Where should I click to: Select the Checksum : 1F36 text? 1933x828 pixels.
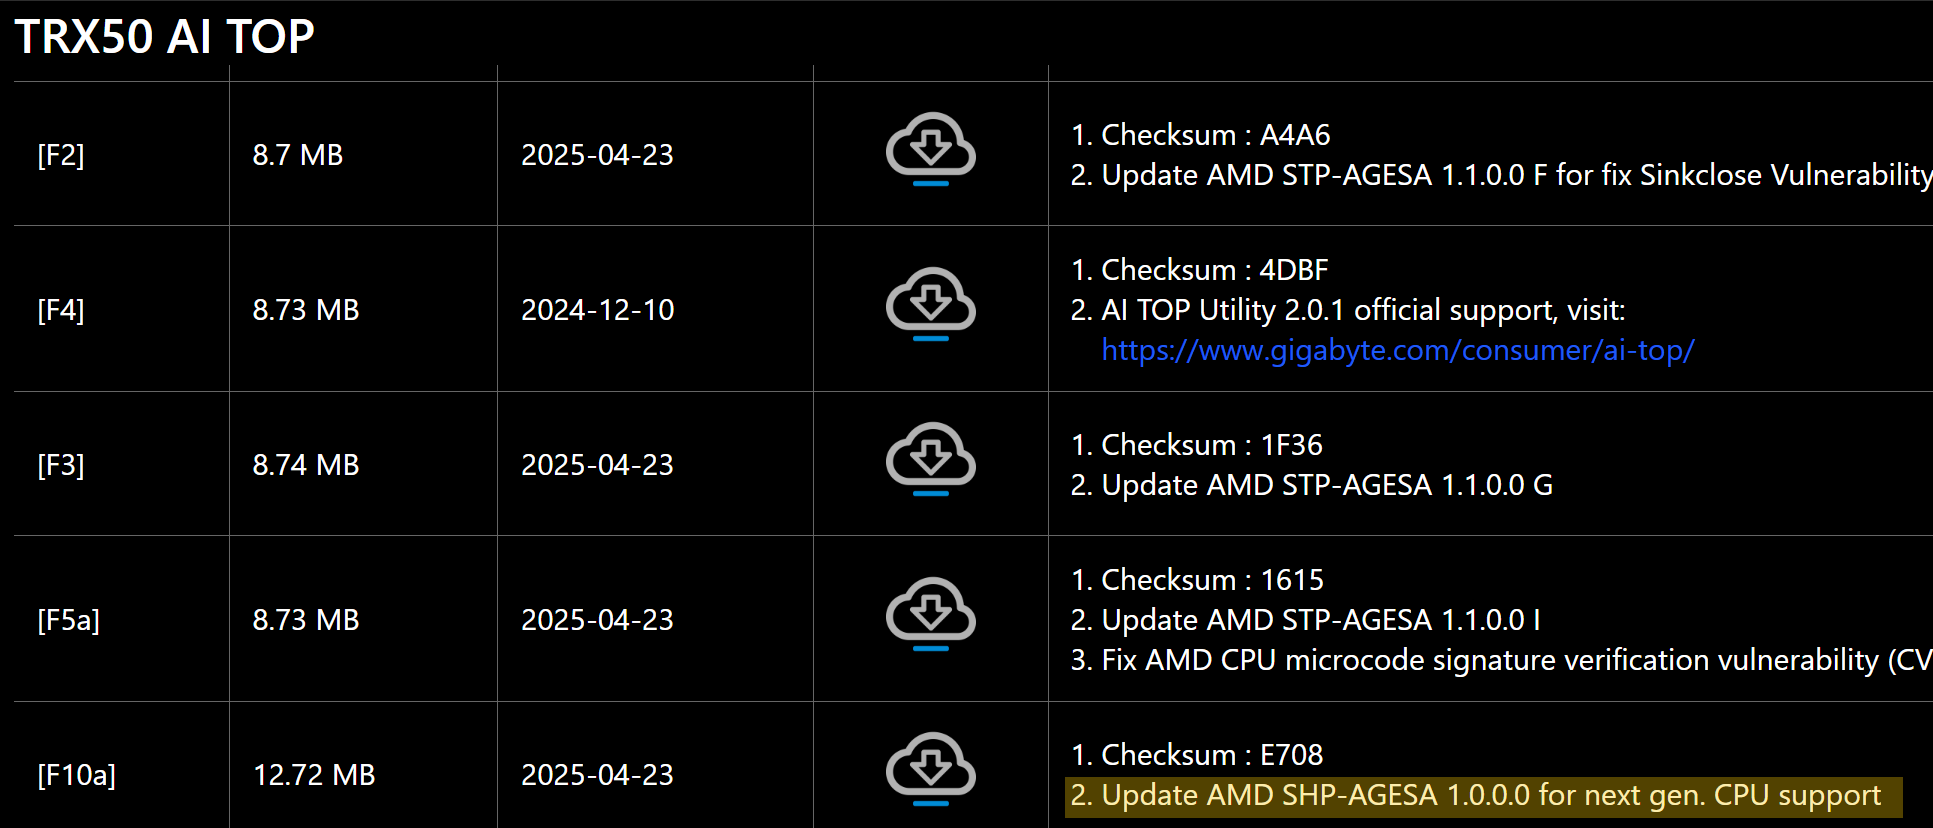pos(1196,445)
